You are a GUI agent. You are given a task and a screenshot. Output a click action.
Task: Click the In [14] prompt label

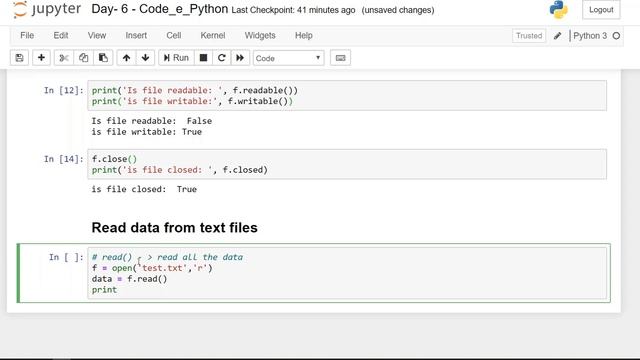[x=64, y=159]
